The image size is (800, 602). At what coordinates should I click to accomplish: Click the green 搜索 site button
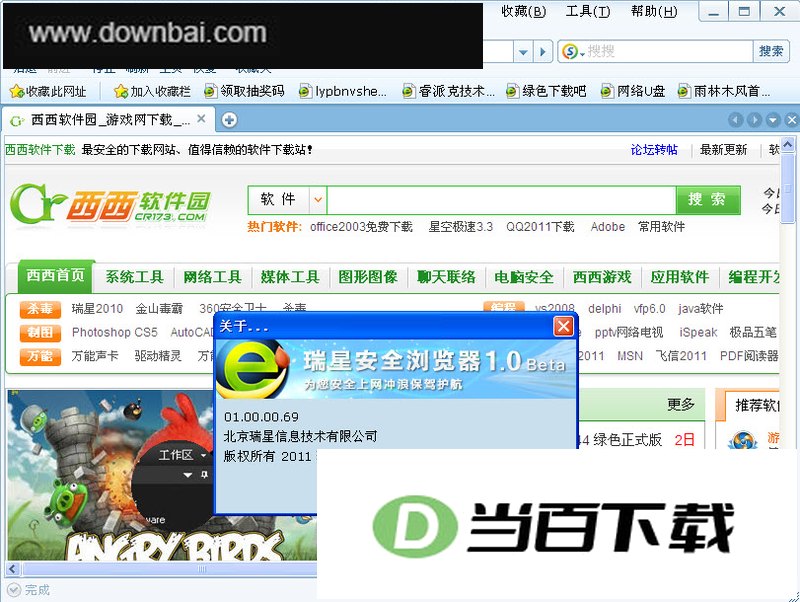coord(708,200)
